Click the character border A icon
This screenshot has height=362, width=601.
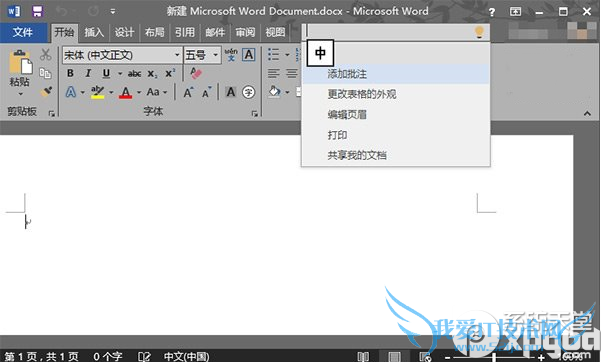[x=249, y=55]
